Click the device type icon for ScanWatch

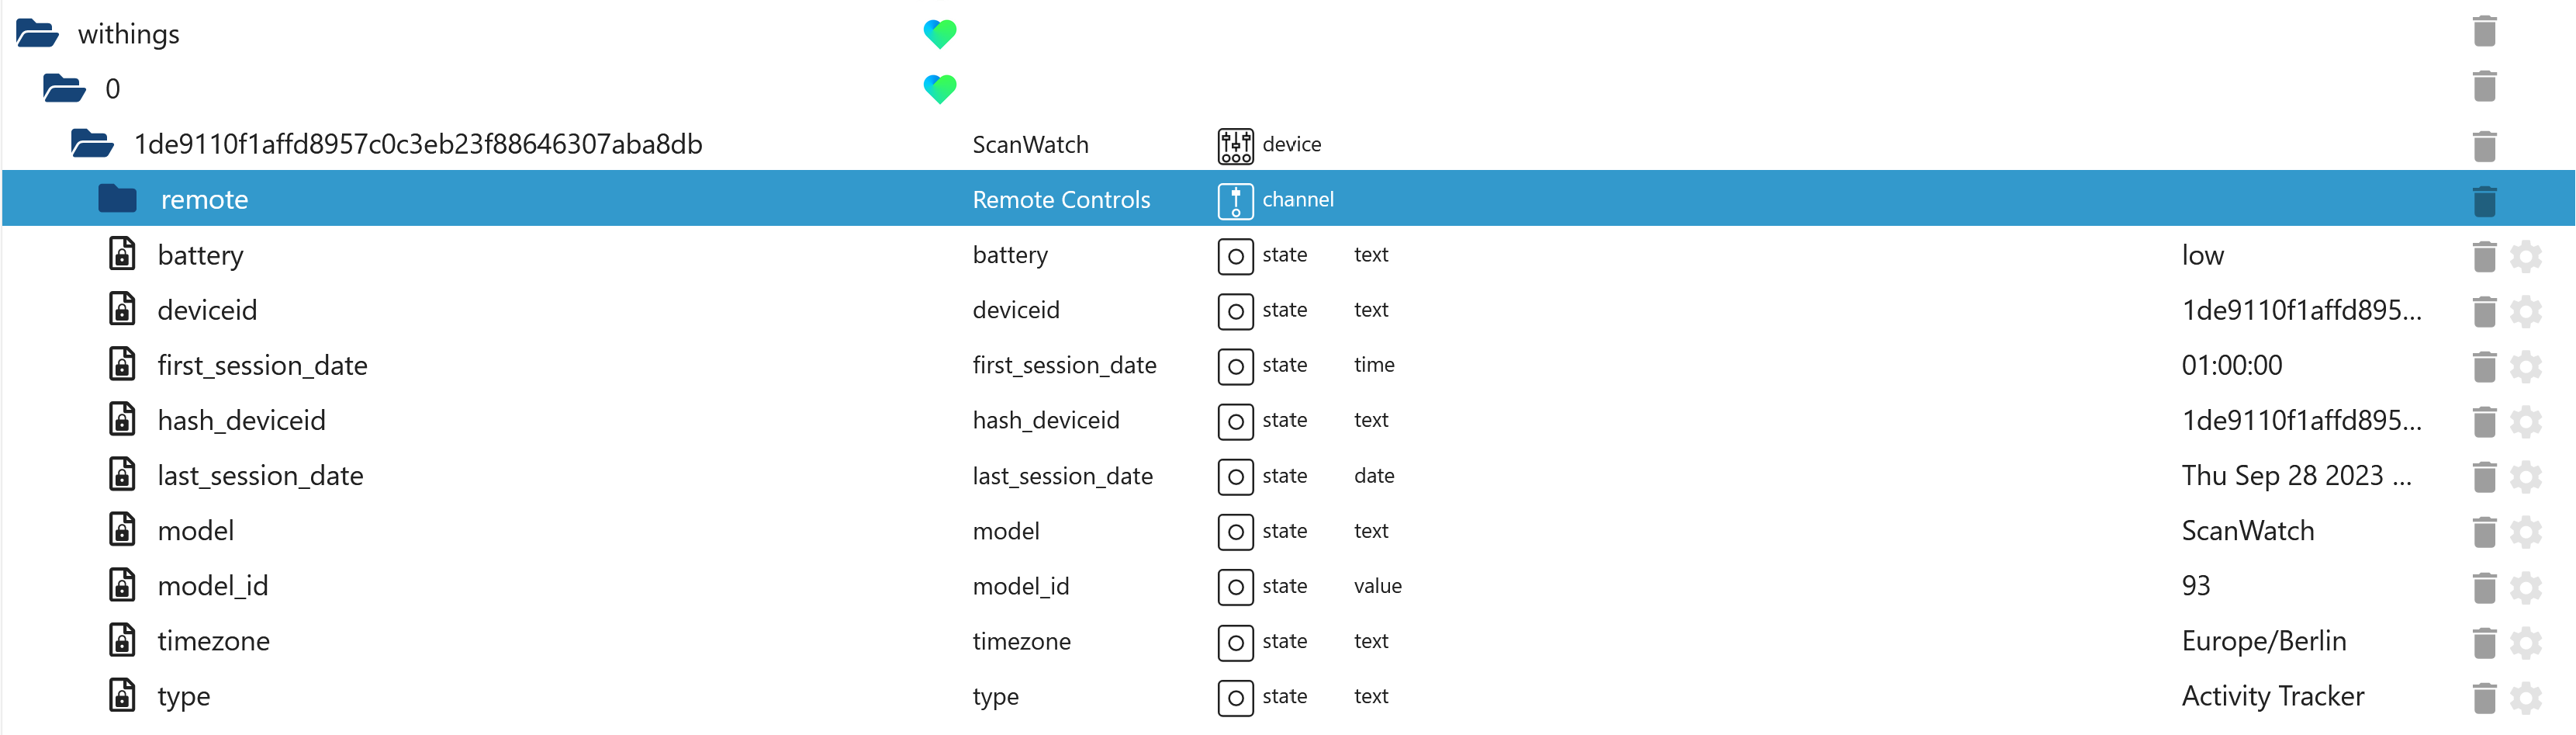tap(1235, 145)
